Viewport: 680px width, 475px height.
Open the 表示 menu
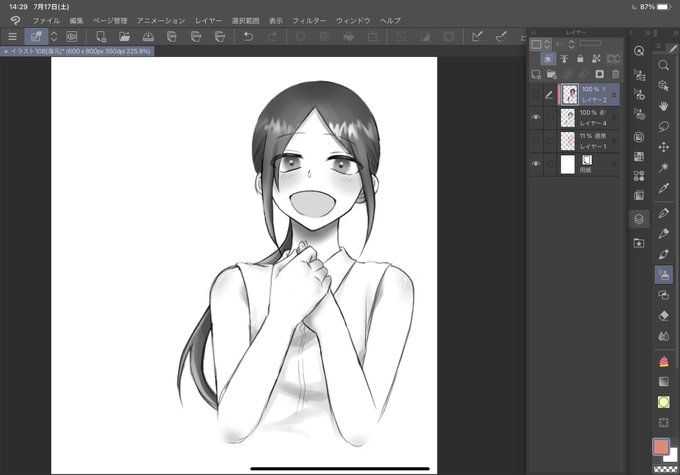click(275, 20)
